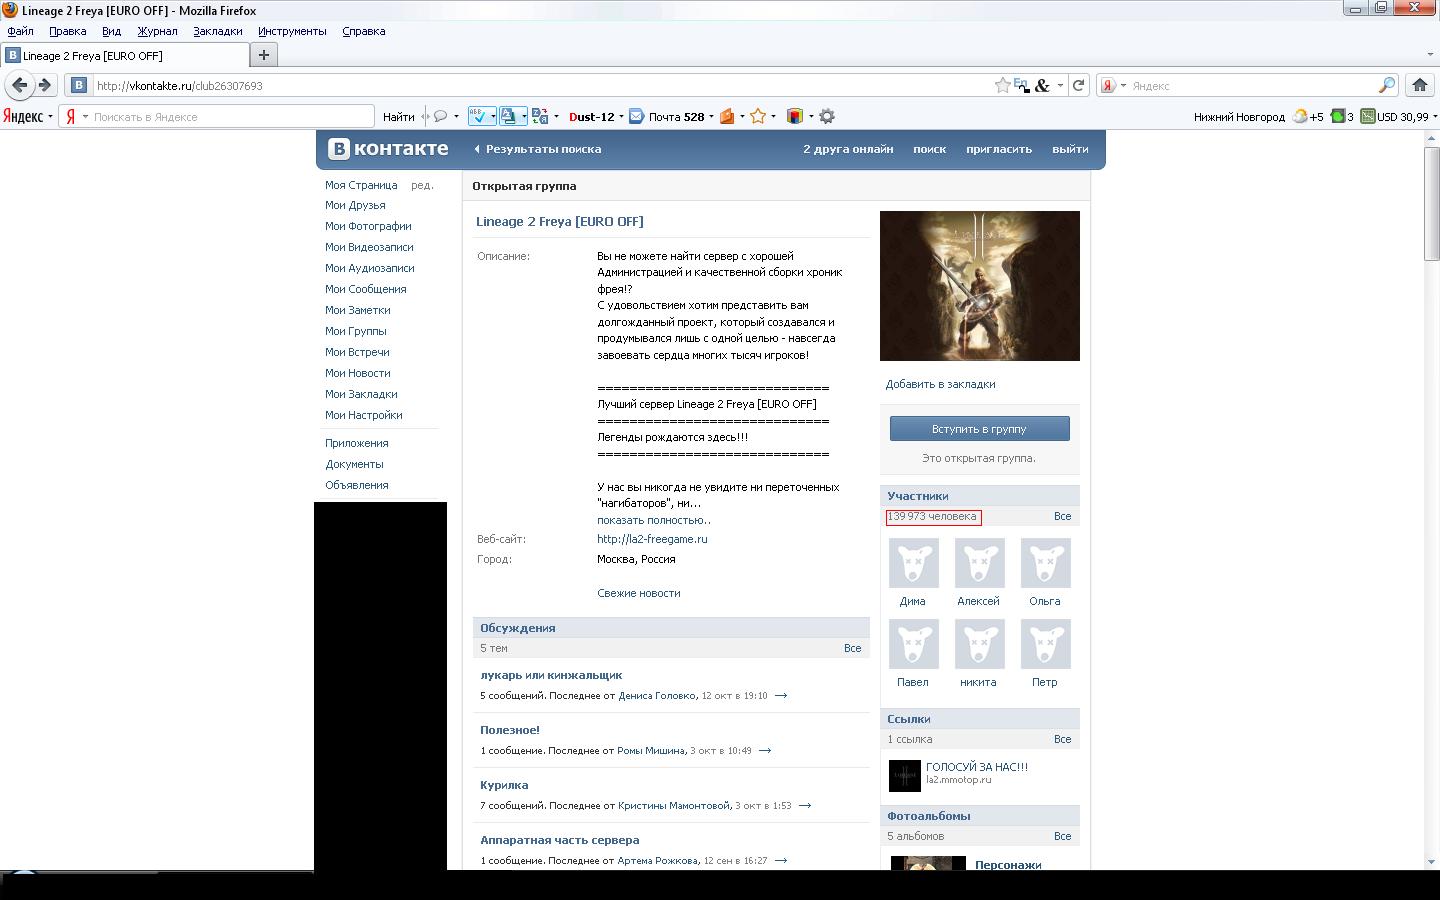Select the Lineage 2 Freya [EURO OFF] tab
Viewport: 1440px width, 900px height.
pos(124,55)
